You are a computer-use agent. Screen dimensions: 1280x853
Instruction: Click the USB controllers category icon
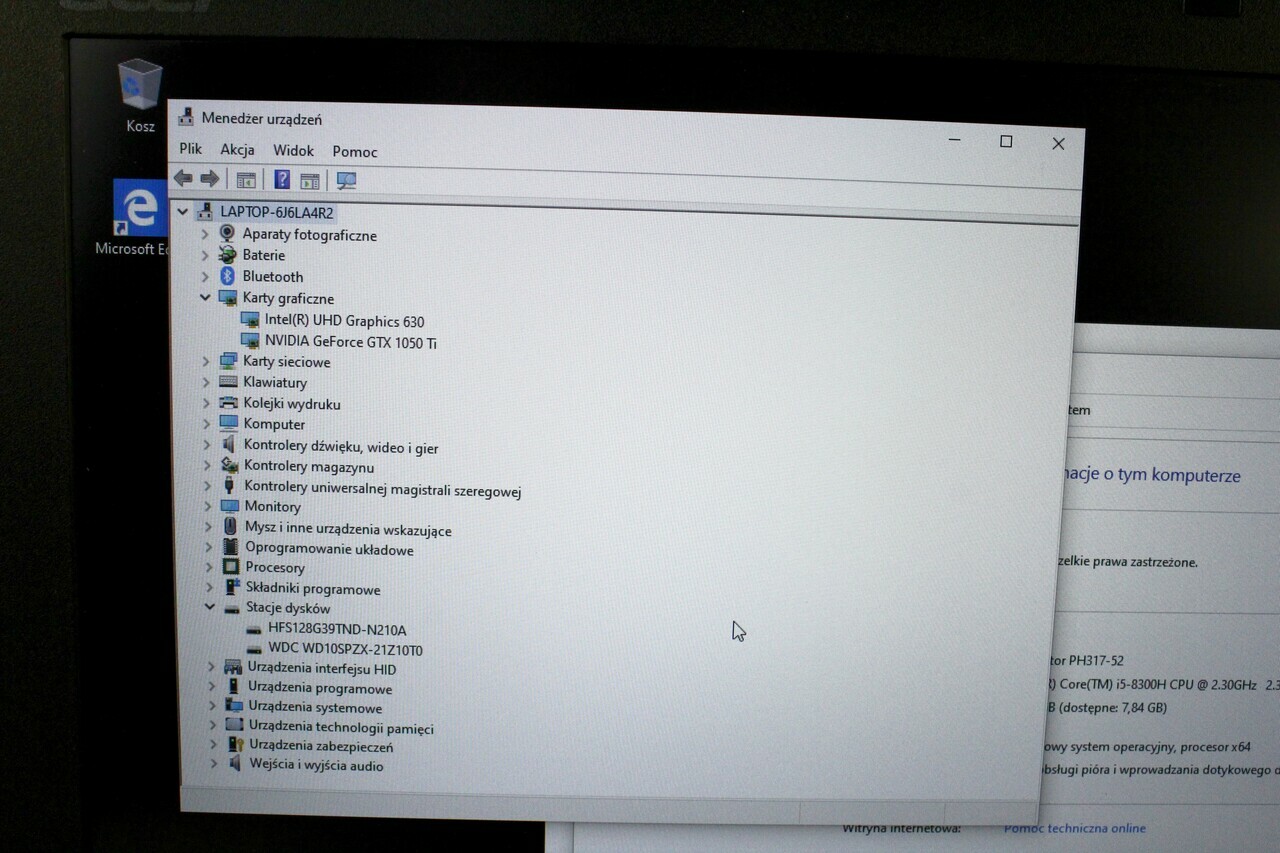(x=229, y=487)
